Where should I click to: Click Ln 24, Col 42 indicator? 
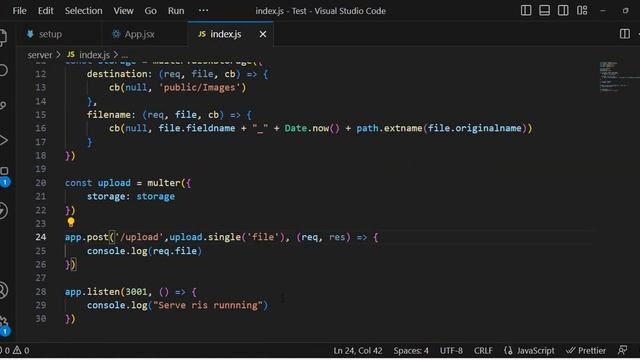tap(358, 351)
